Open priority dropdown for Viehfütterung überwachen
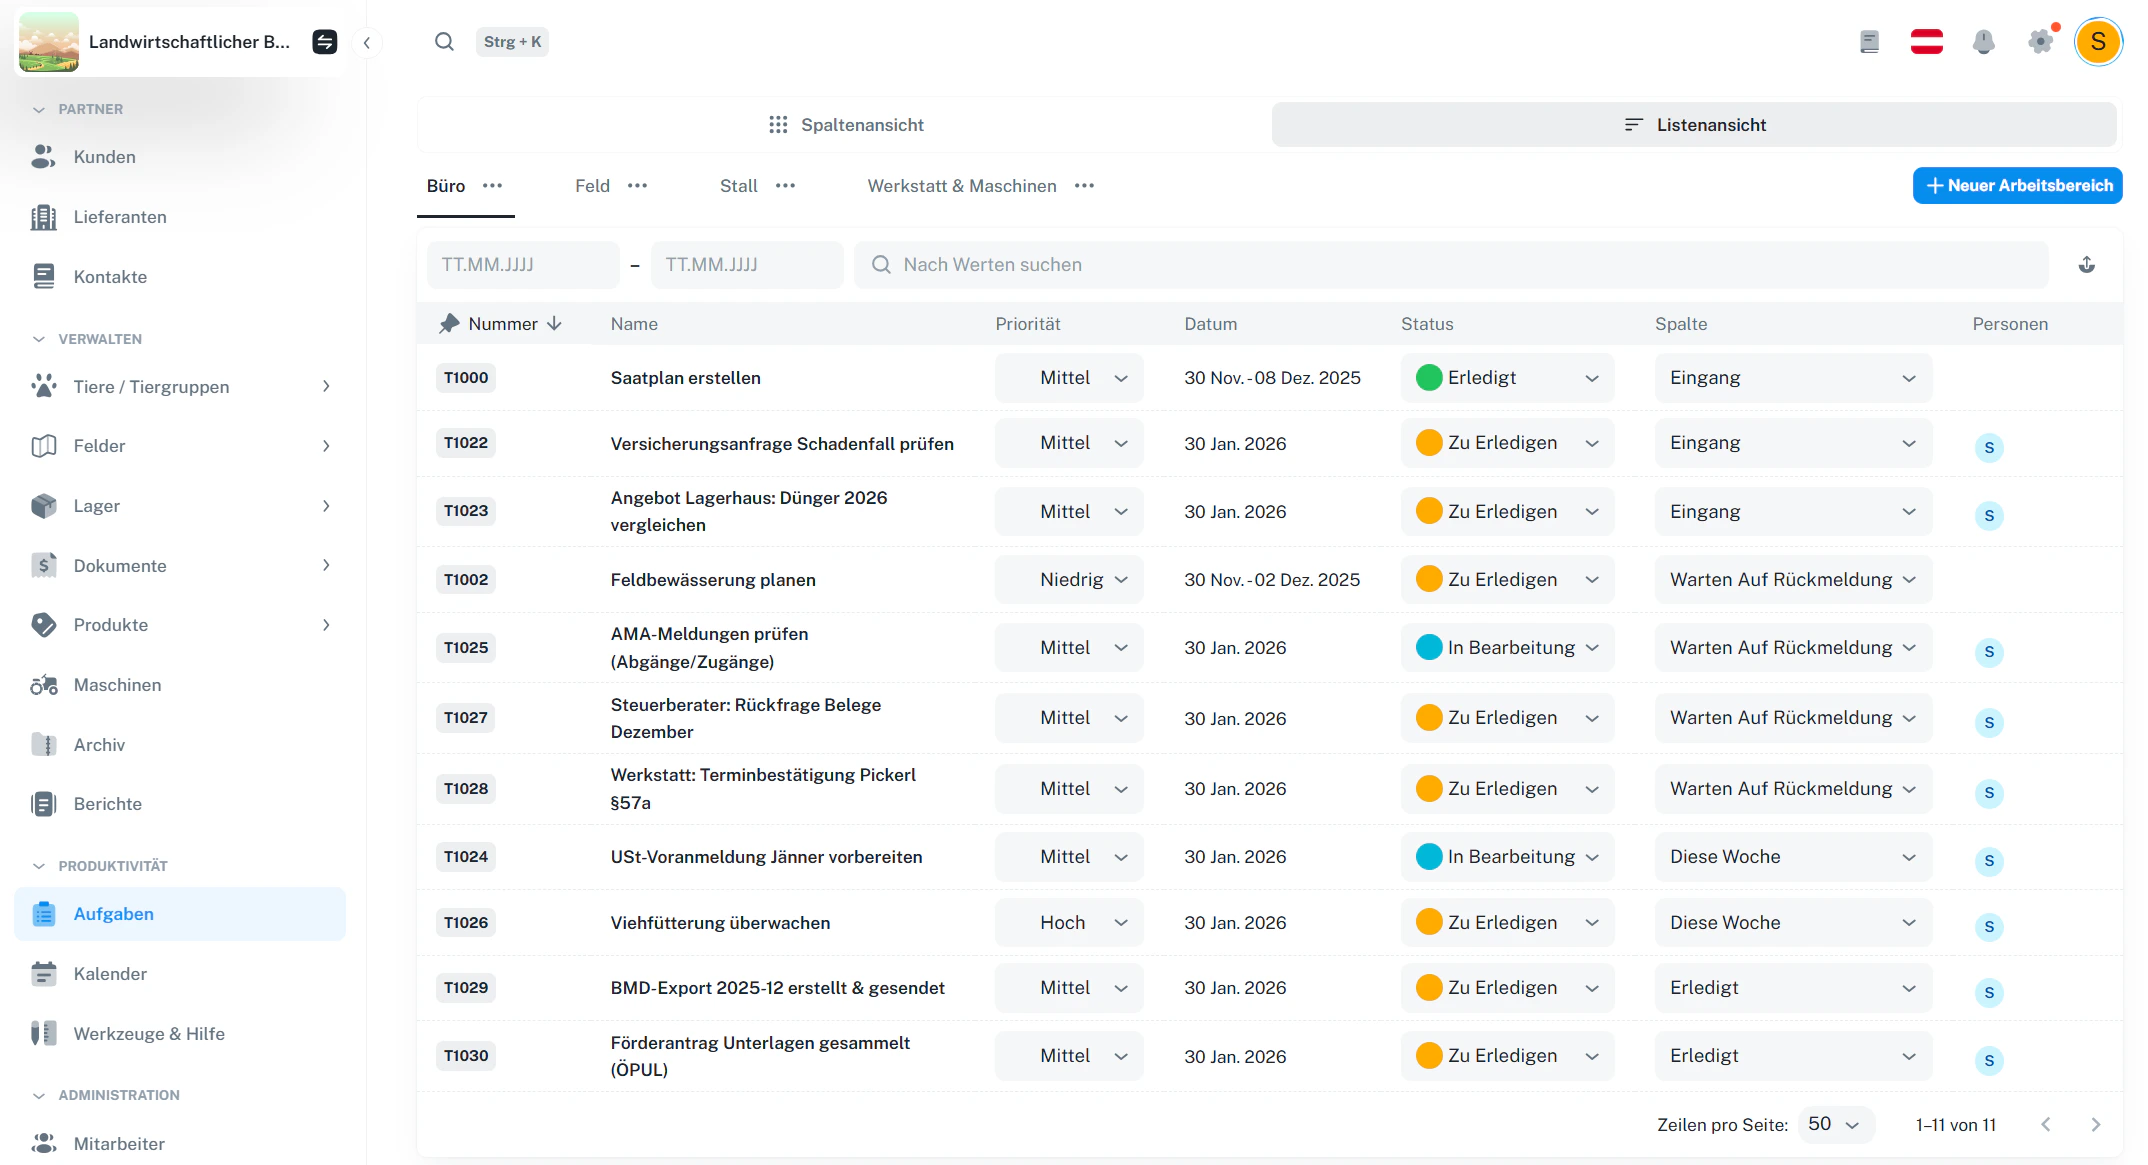The height and width of the screenshot is (1165, 2148). [1068, 923]
